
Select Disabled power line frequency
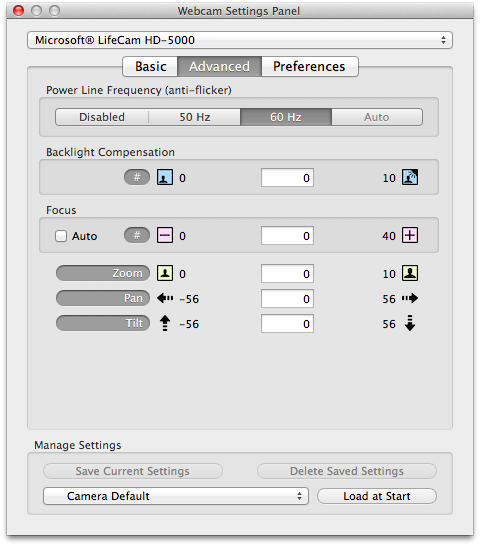pyautogui.click(x=102, y=117)
